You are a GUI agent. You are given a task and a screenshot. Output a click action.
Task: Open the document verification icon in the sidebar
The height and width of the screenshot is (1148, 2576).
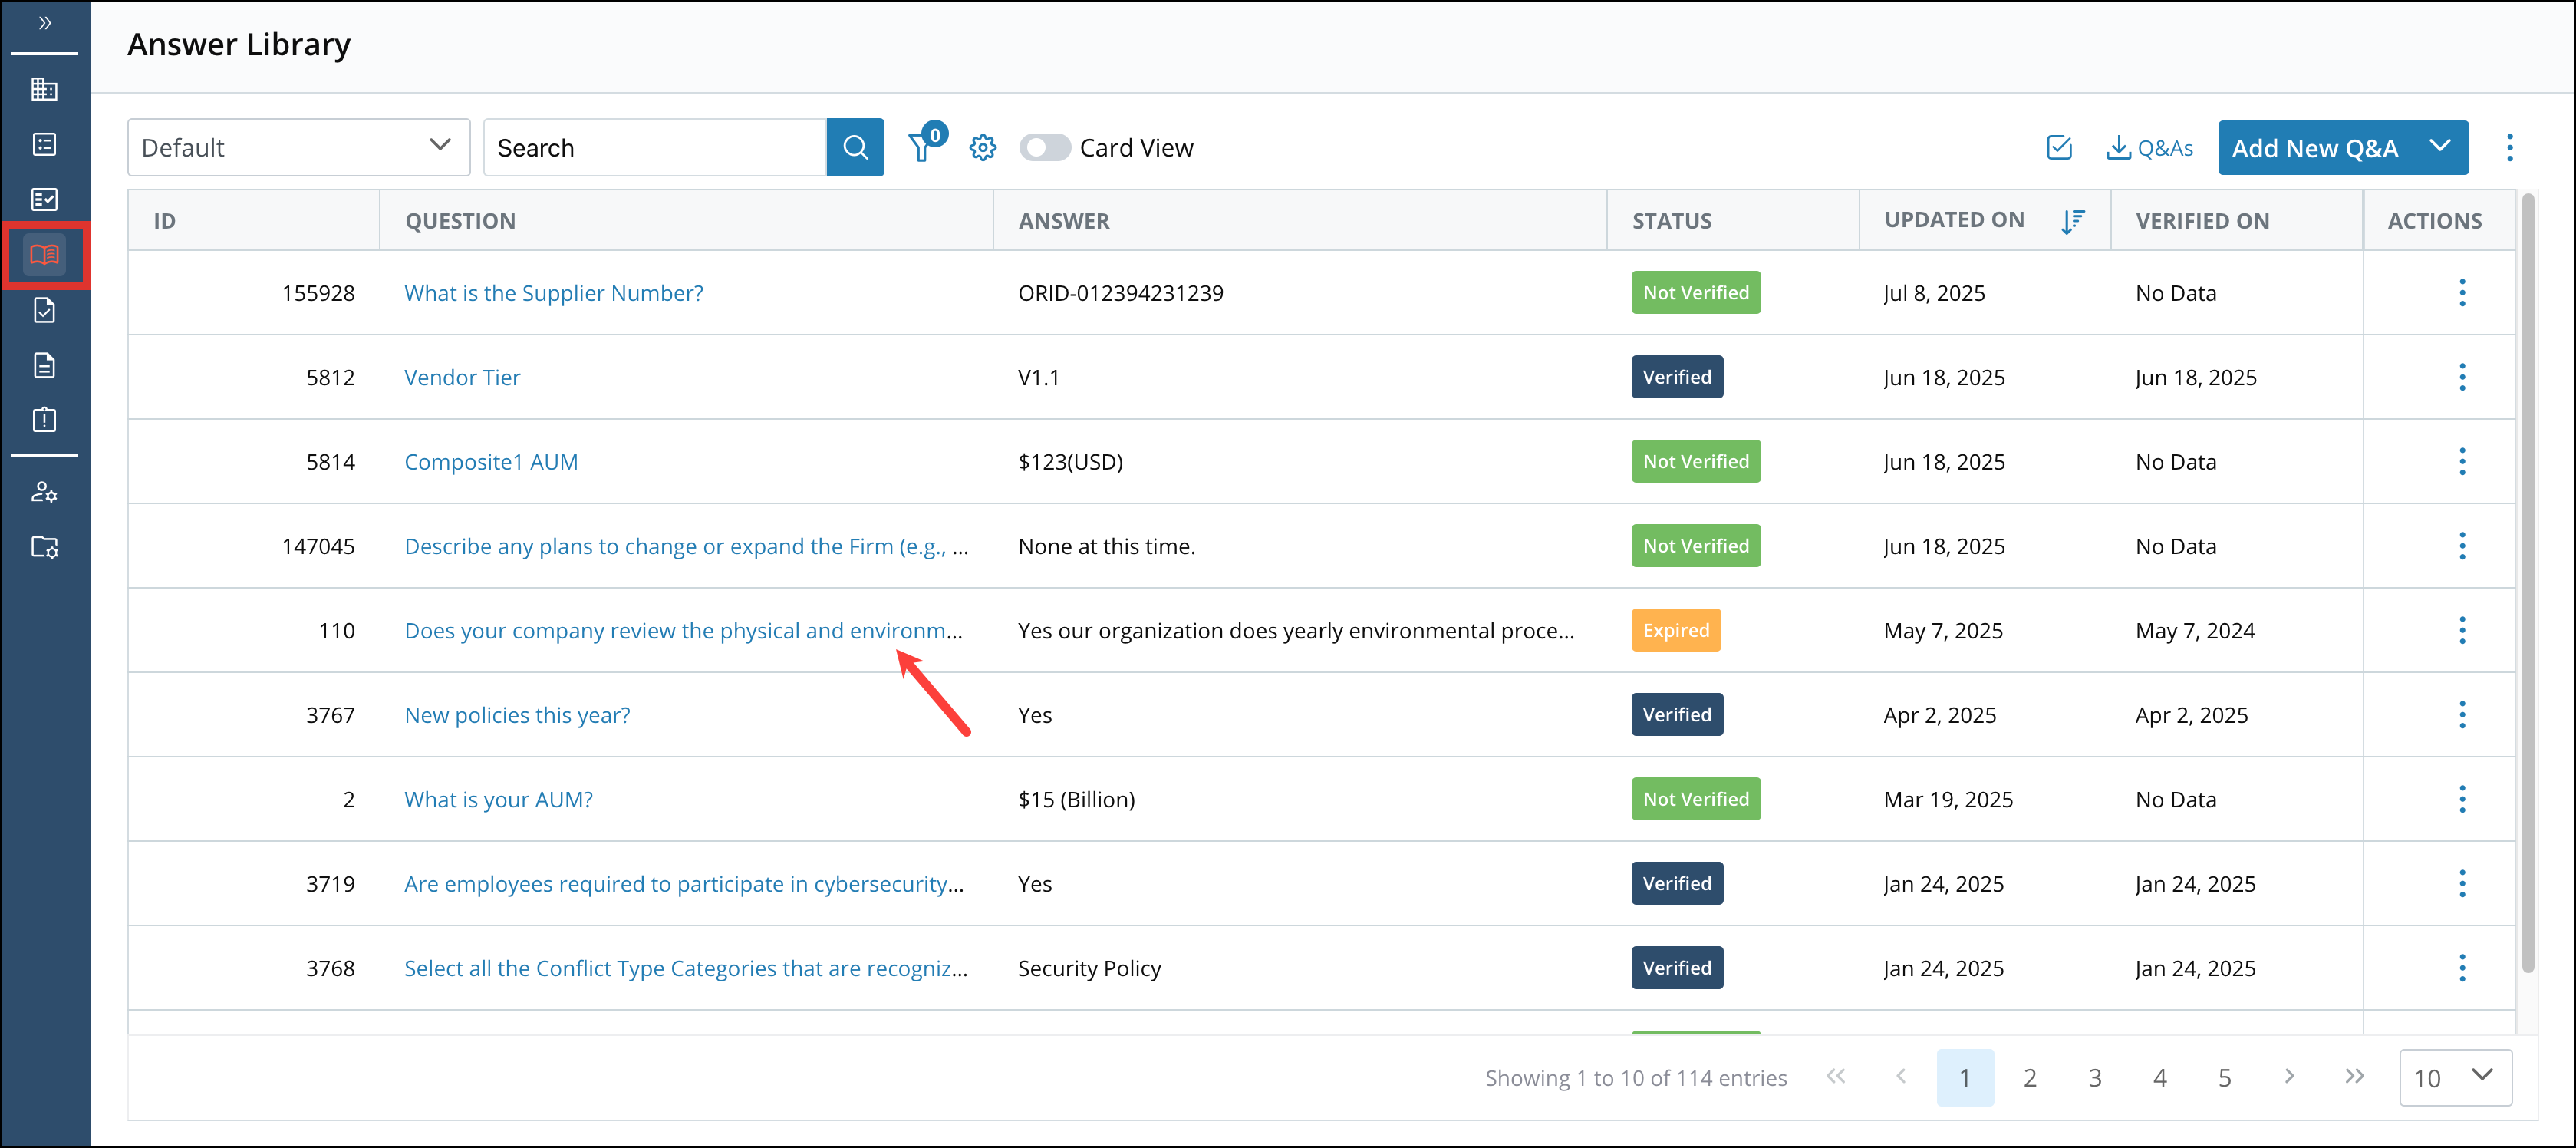(x=45, y=310)
